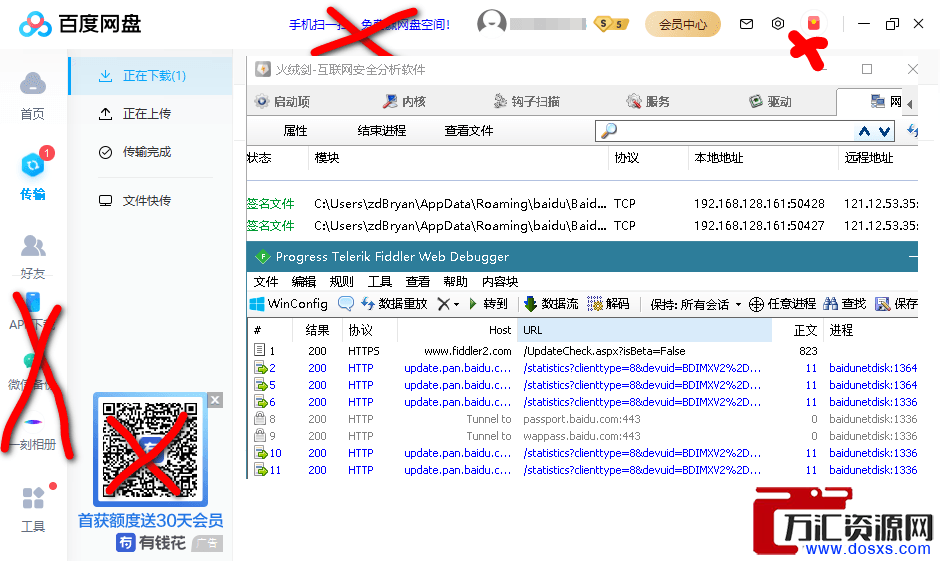
Task: Close the QR code advertisement
Action: (x=216, y=400)
